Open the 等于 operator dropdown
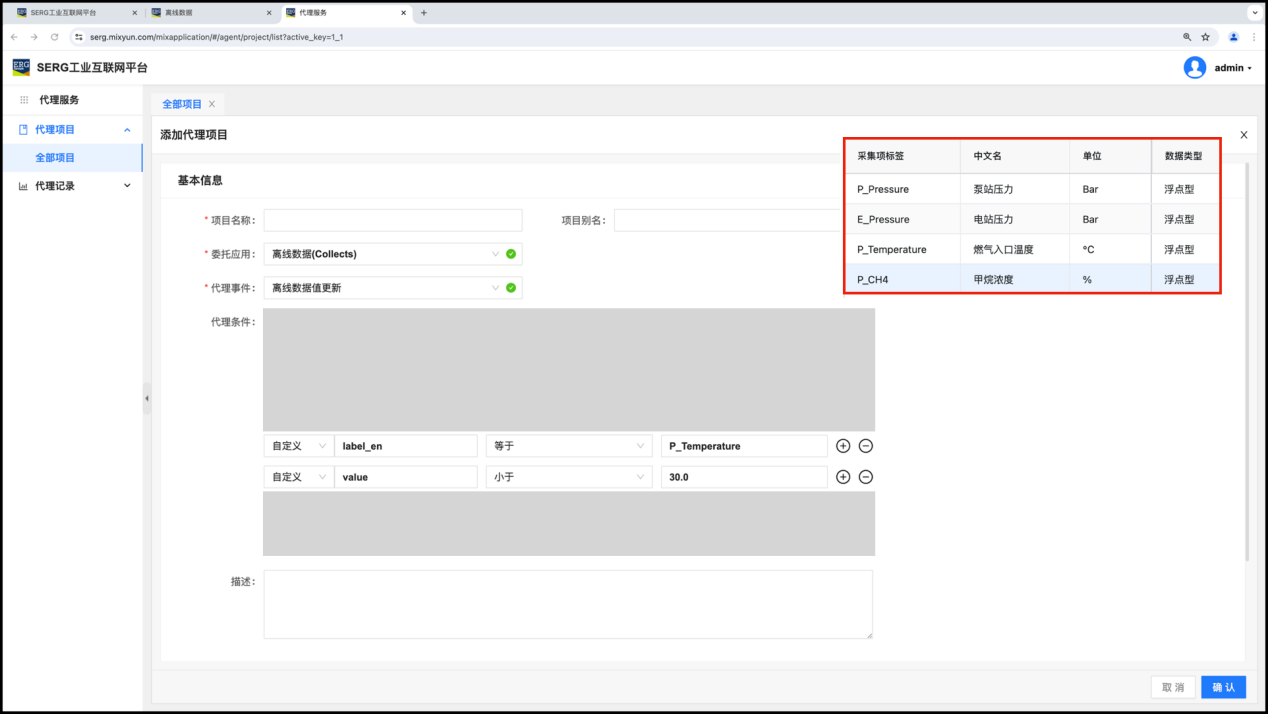The width and height of the screenshot is (1268, 714). pos(568,446)
